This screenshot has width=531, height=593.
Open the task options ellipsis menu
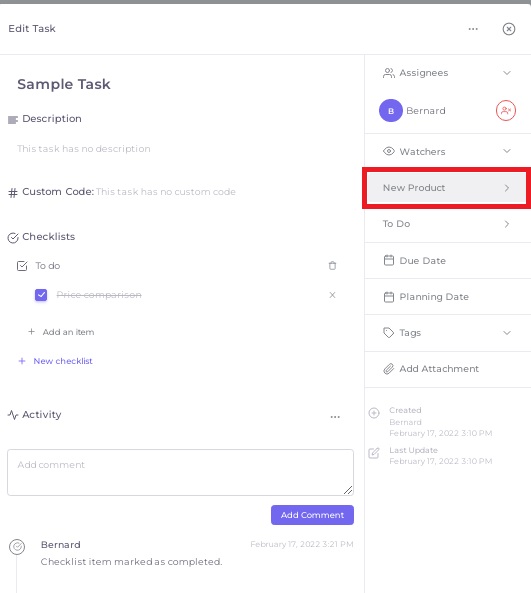(473, 29)
